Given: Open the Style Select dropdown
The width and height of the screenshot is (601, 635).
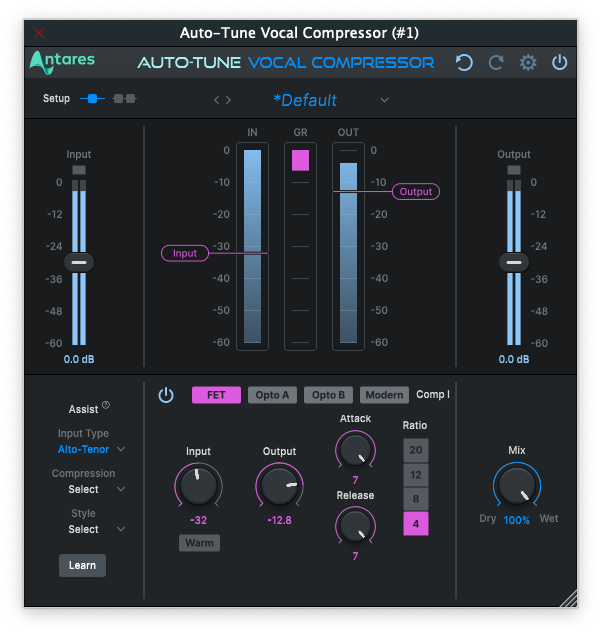Looking at the screenshot, I should click(x=96, y=529).
